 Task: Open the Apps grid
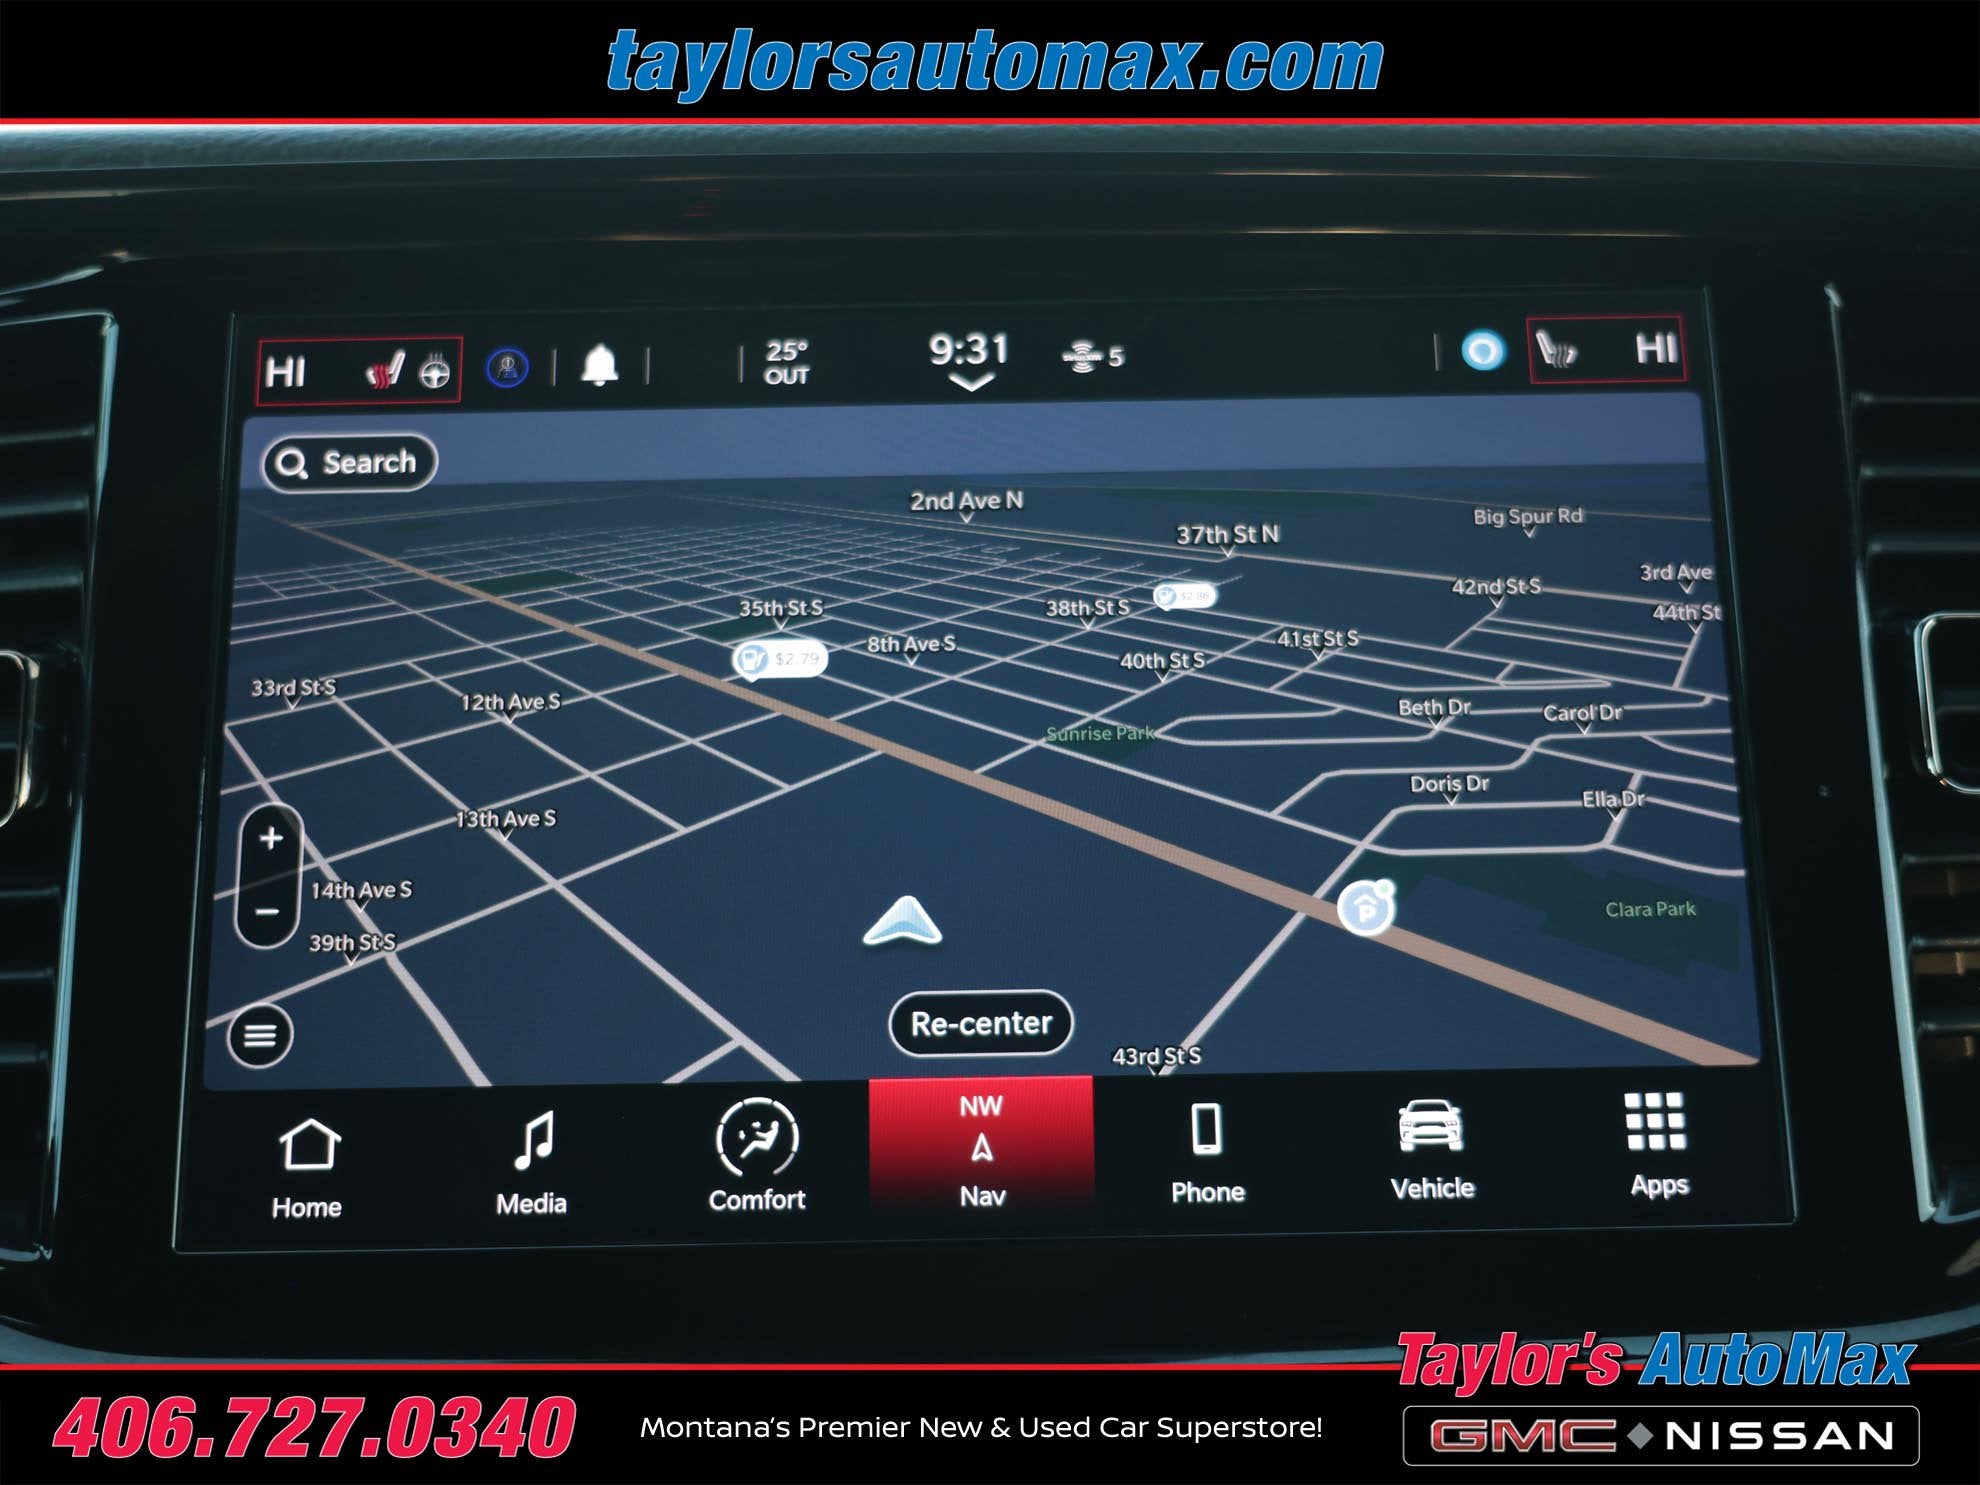click(x=1657, y=1145)
